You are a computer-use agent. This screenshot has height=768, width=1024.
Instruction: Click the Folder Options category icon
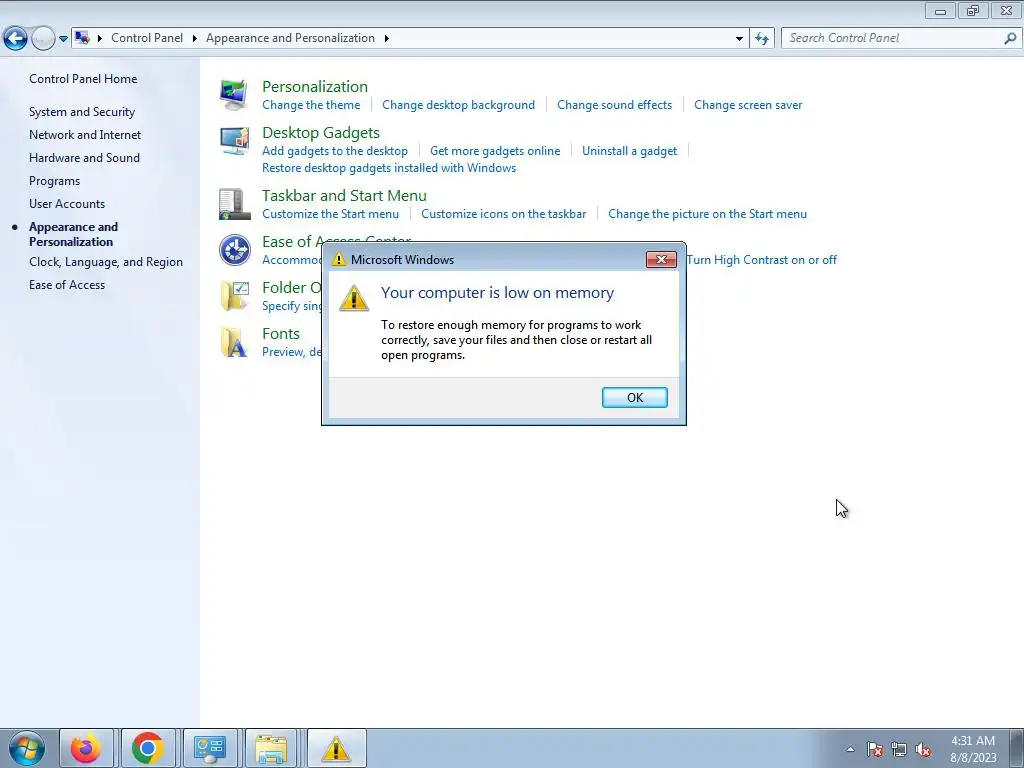(234, 296)
